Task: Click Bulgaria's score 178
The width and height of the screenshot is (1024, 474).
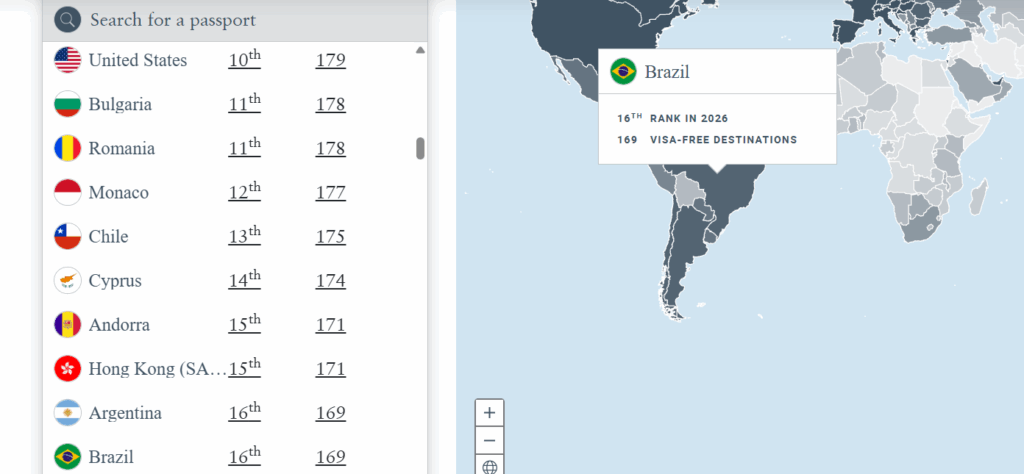Action: (x=330, y=104)
